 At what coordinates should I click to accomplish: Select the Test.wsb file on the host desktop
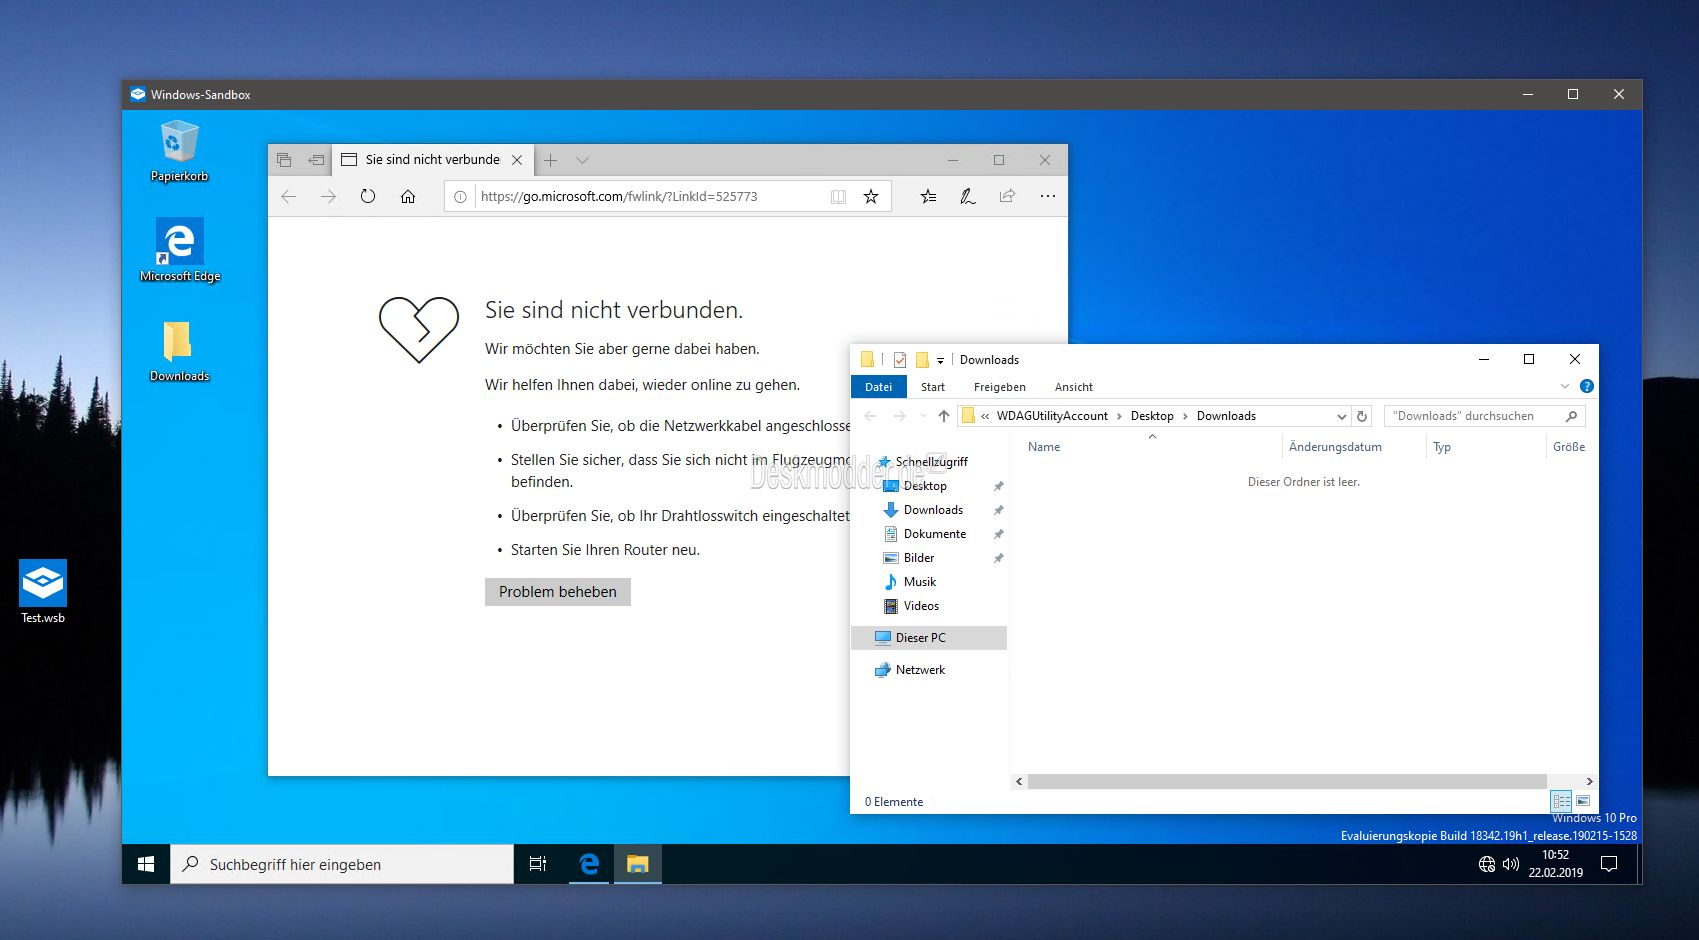43,591
